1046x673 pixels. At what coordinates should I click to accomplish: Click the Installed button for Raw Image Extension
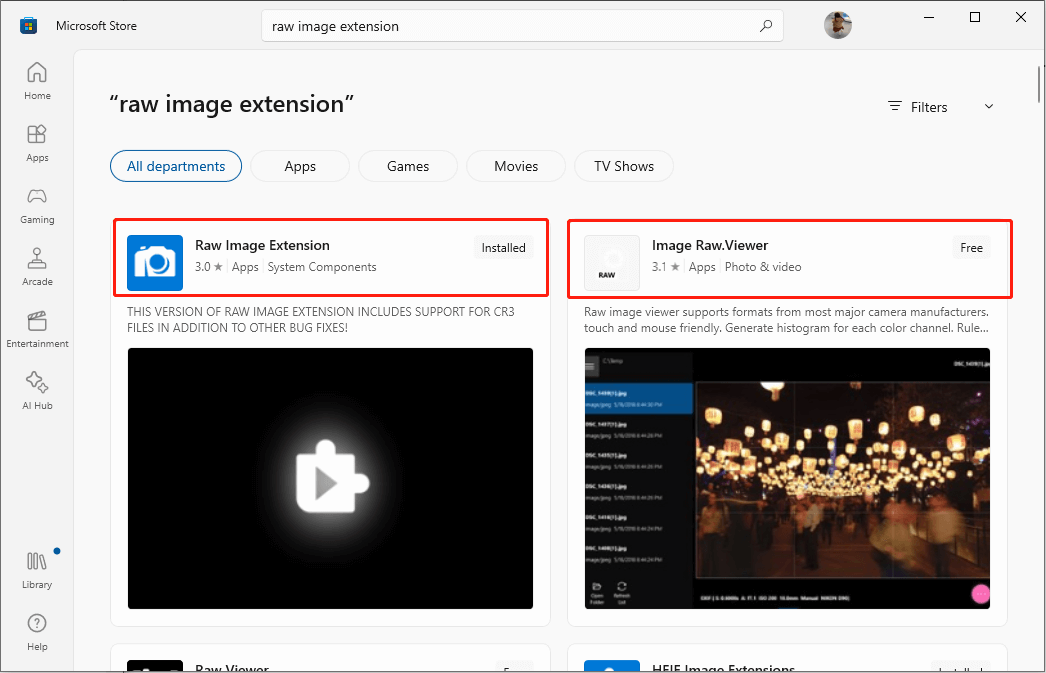click(504, 247)
